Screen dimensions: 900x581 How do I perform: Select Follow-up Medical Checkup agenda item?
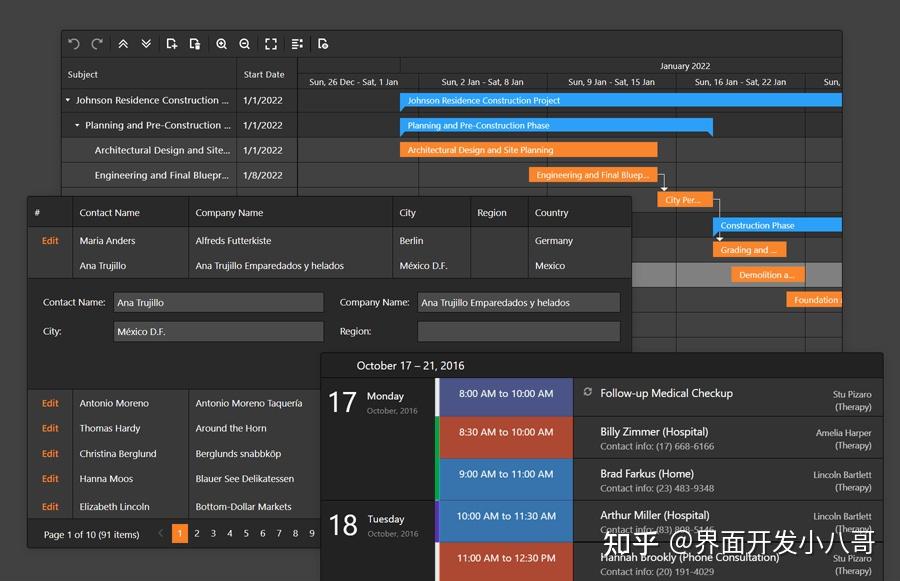pyautogui.click(x=728, y=397)
